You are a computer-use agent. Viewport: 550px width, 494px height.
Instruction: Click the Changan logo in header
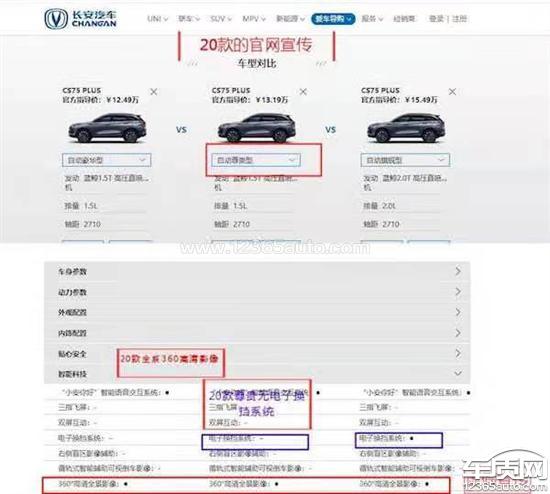point(80,19)
